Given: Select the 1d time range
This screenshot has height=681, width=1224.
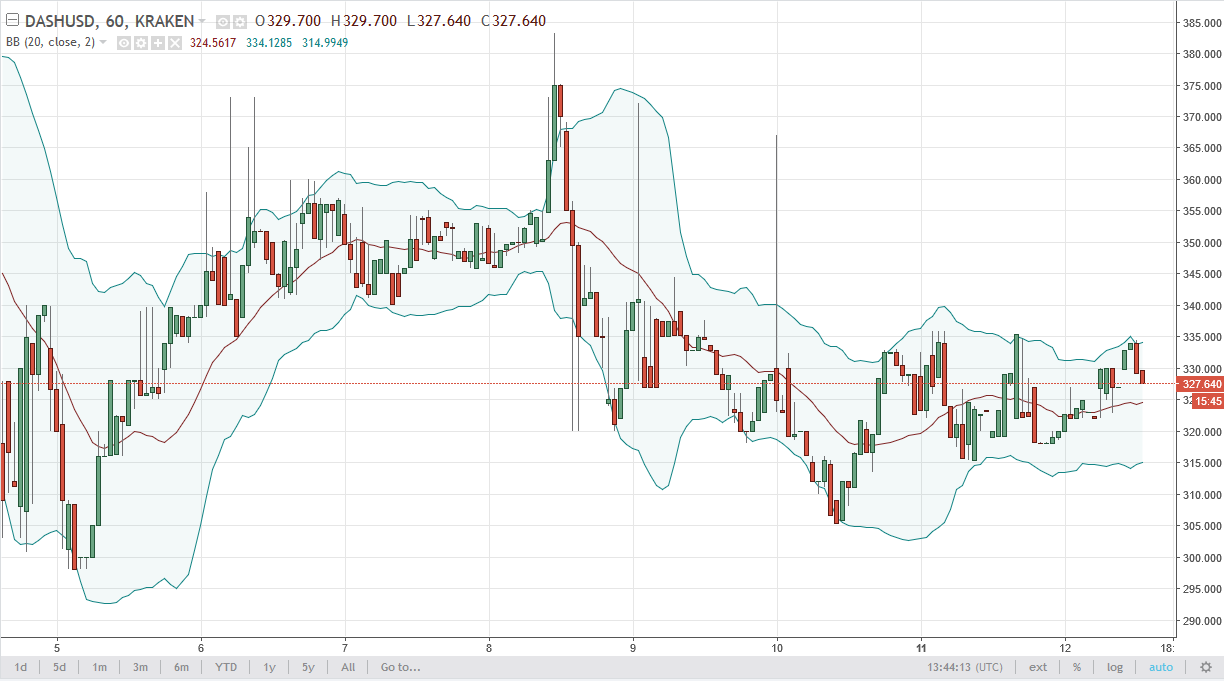Looking at the screenshot, I should (20, 667).
